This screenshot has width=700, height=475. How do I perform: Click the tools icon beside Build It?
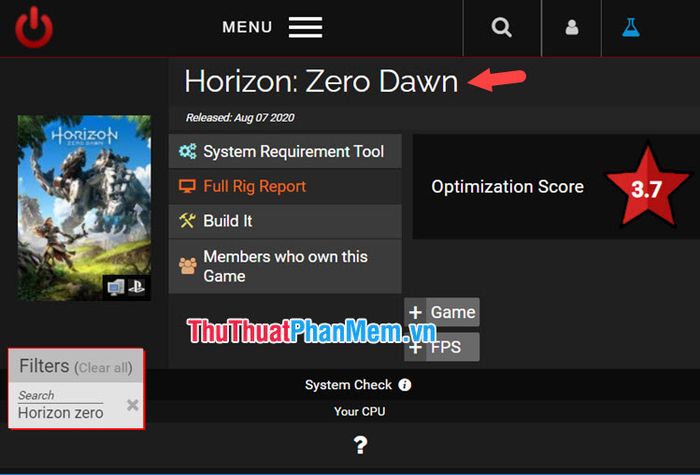(x=188, y=221)
